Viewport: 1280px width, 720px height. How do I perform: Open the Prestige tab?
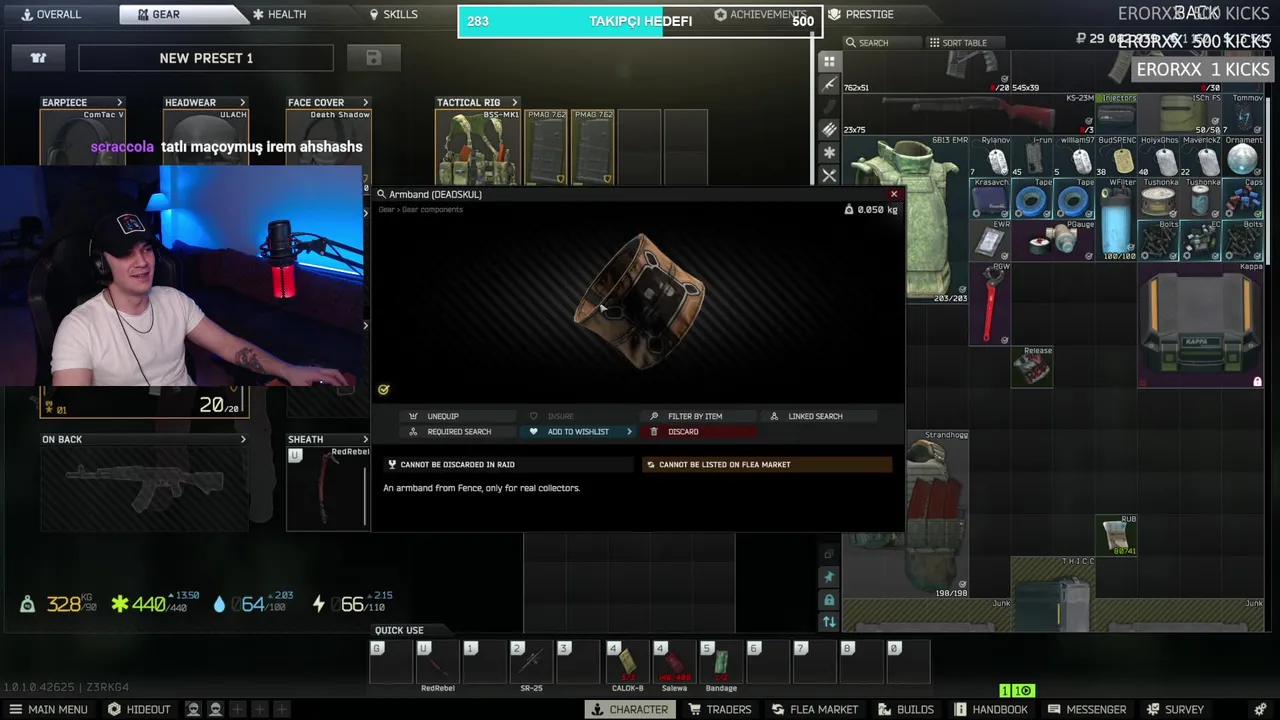(x=862, y=14)
